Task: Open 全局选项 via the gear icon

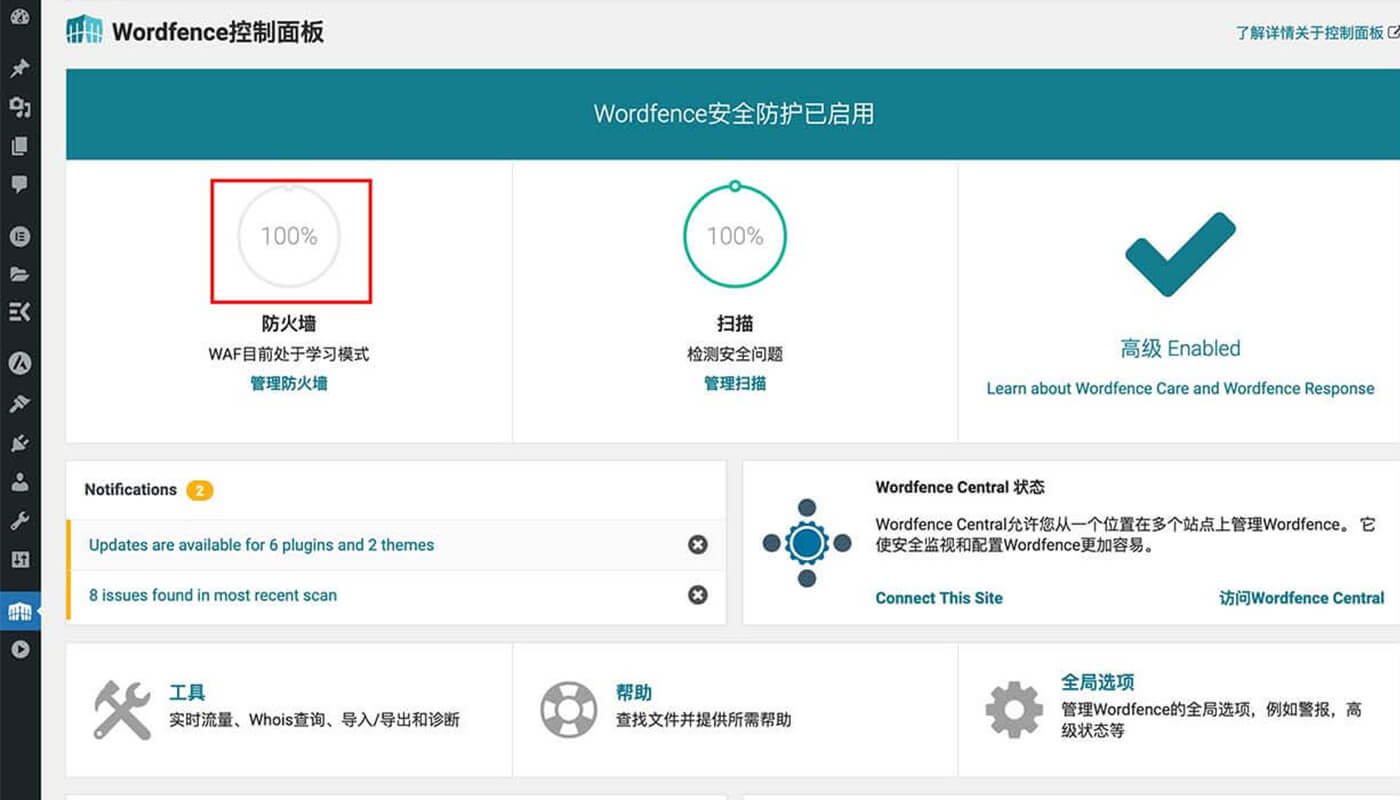Action: 1014,709
